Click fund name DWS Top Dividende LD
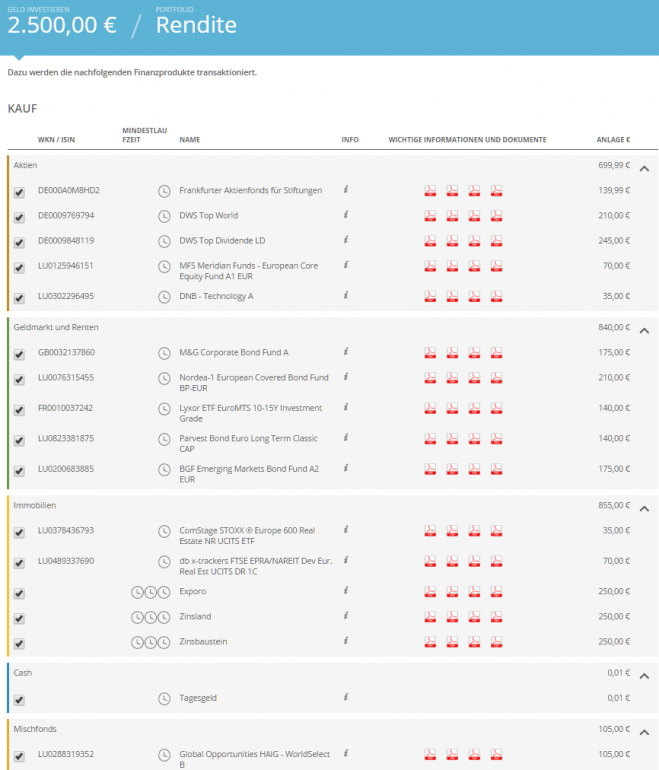 click(222, 241)
